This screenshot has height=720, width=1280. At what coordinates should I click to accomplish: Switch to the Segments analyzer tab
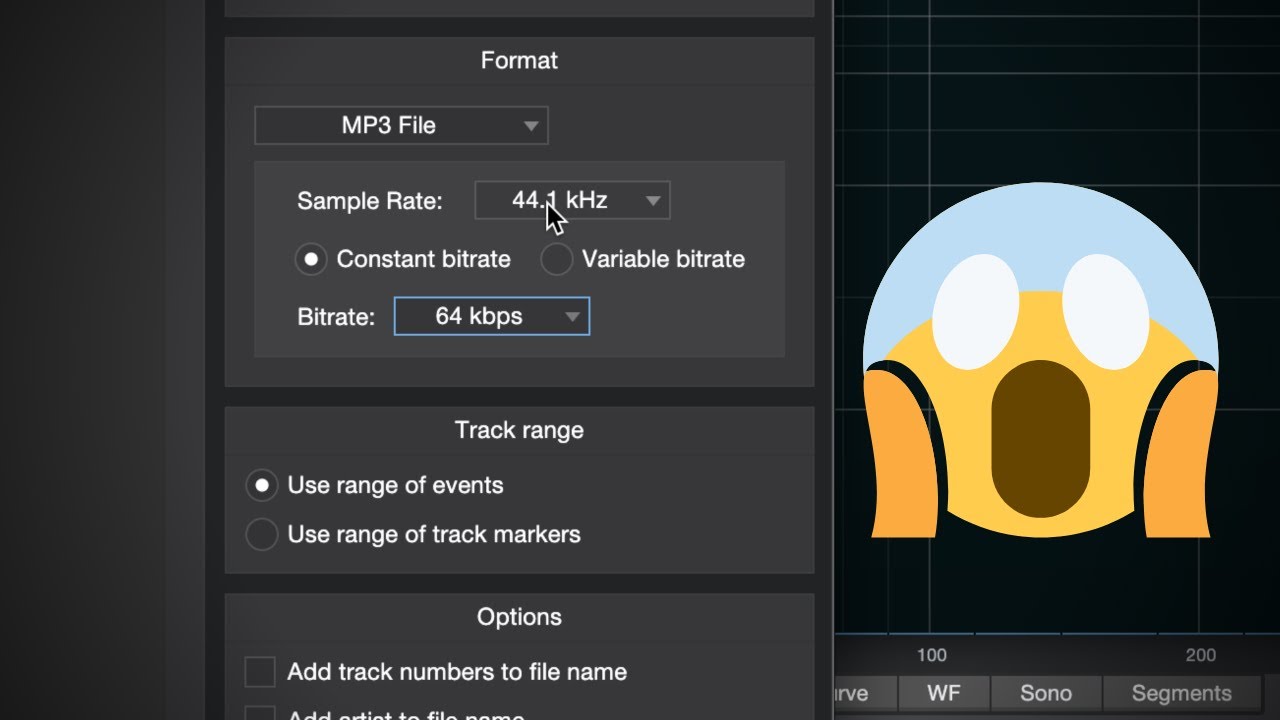point(1181,693)
